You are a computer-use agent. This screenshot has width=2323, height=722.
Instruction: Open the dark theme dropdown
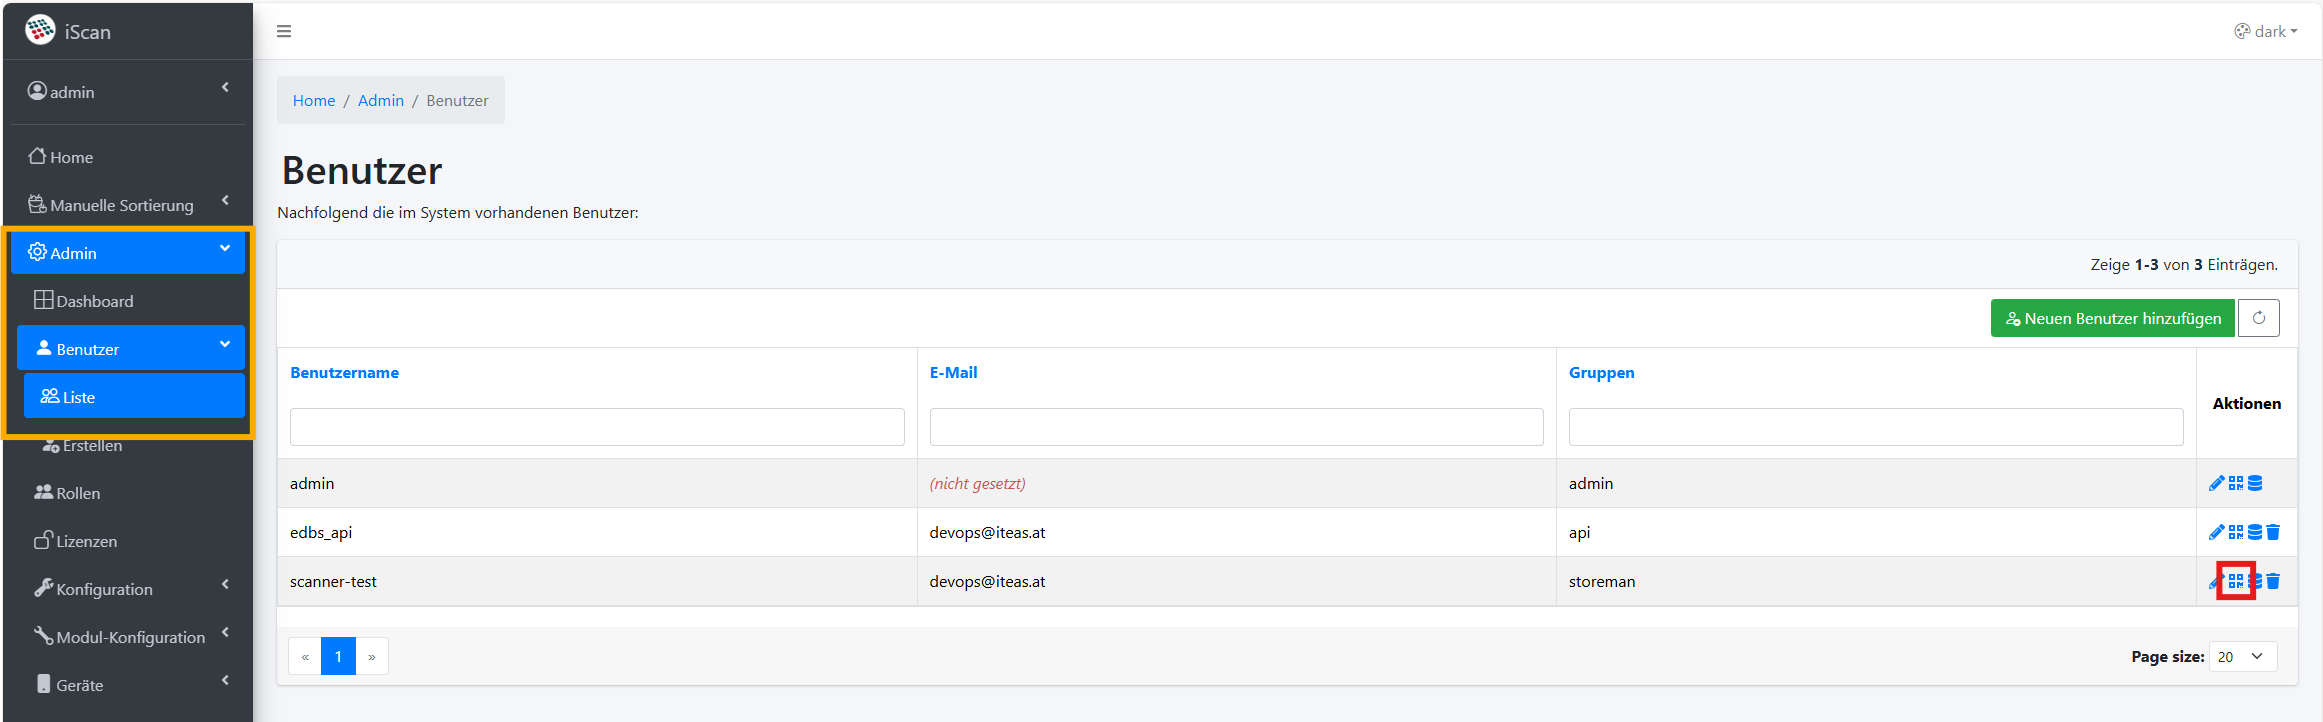(2265, 32)
